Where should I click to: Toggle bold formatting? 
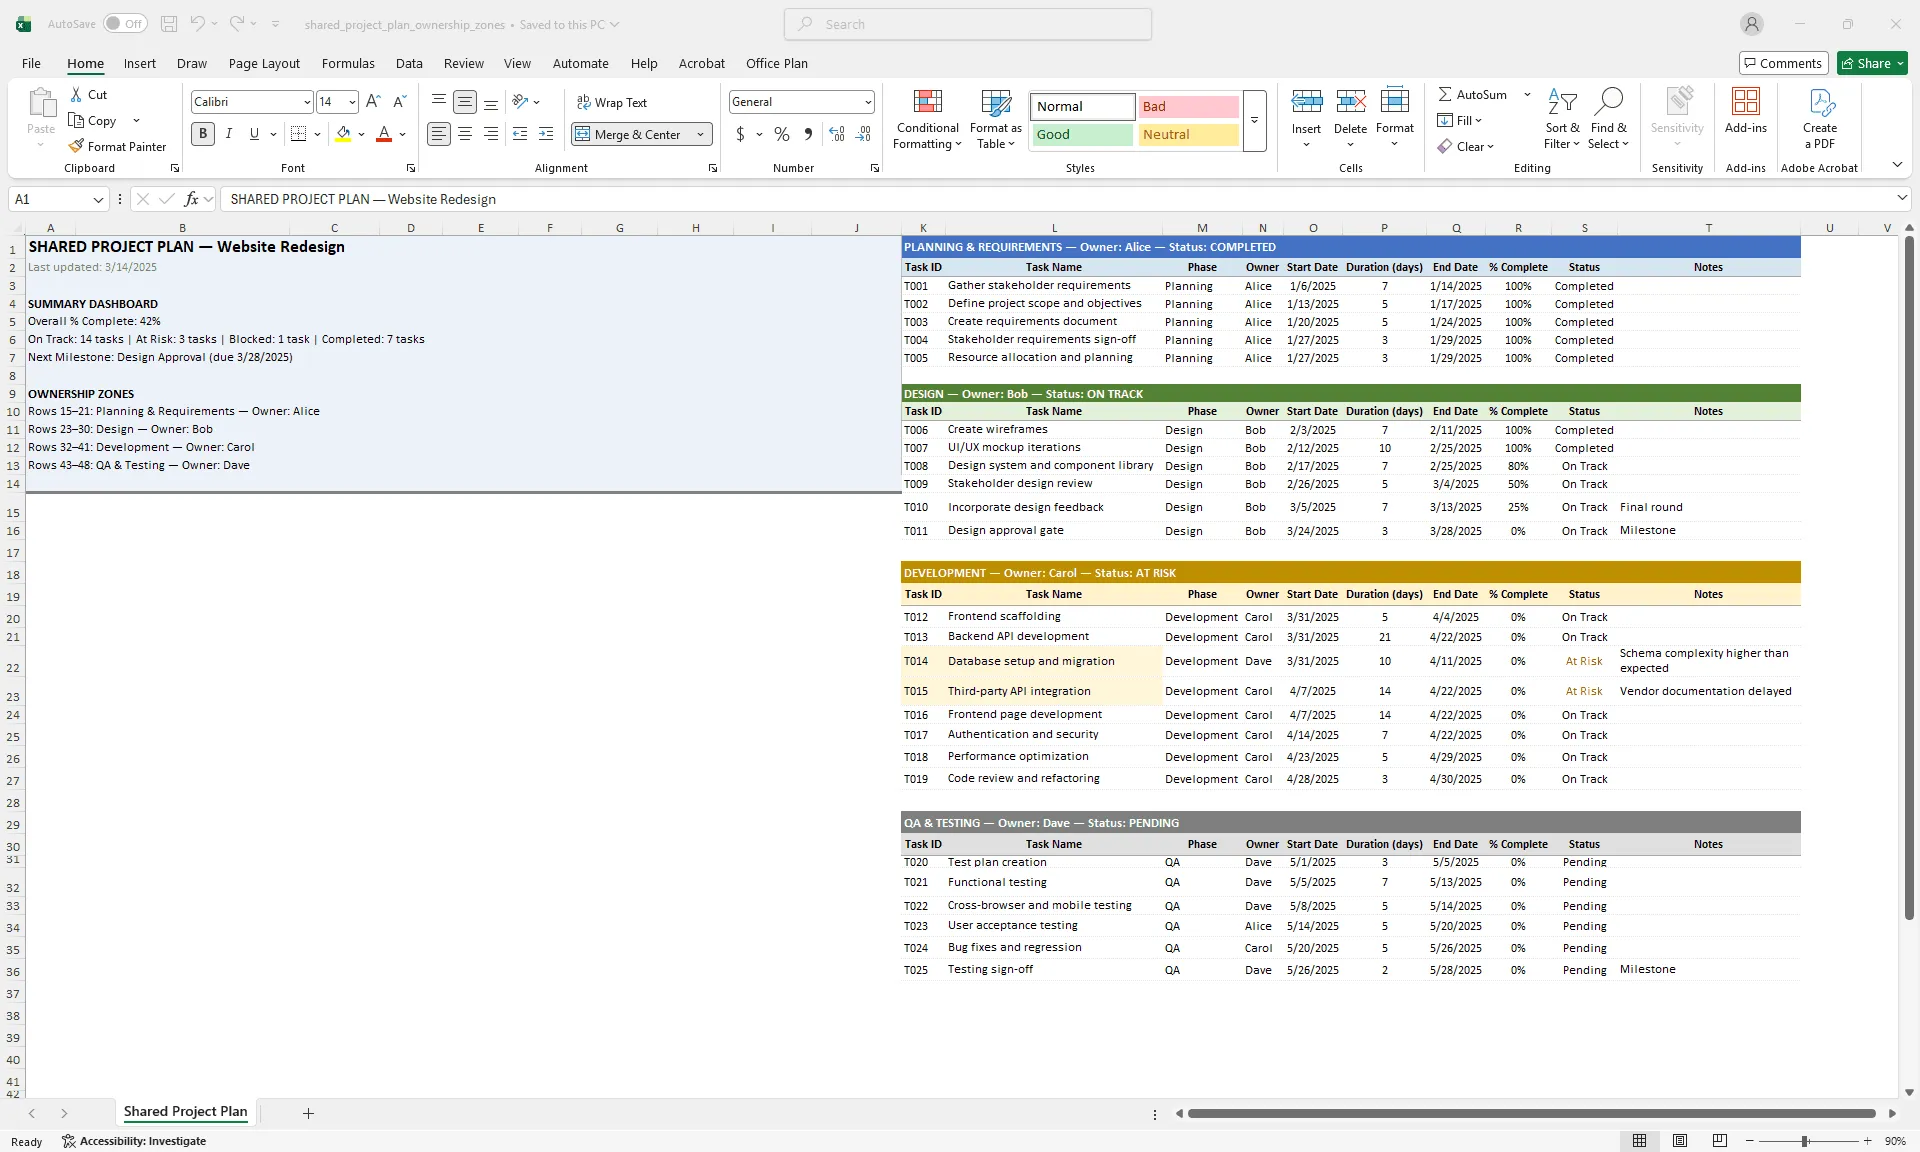(x=203, y=133)
